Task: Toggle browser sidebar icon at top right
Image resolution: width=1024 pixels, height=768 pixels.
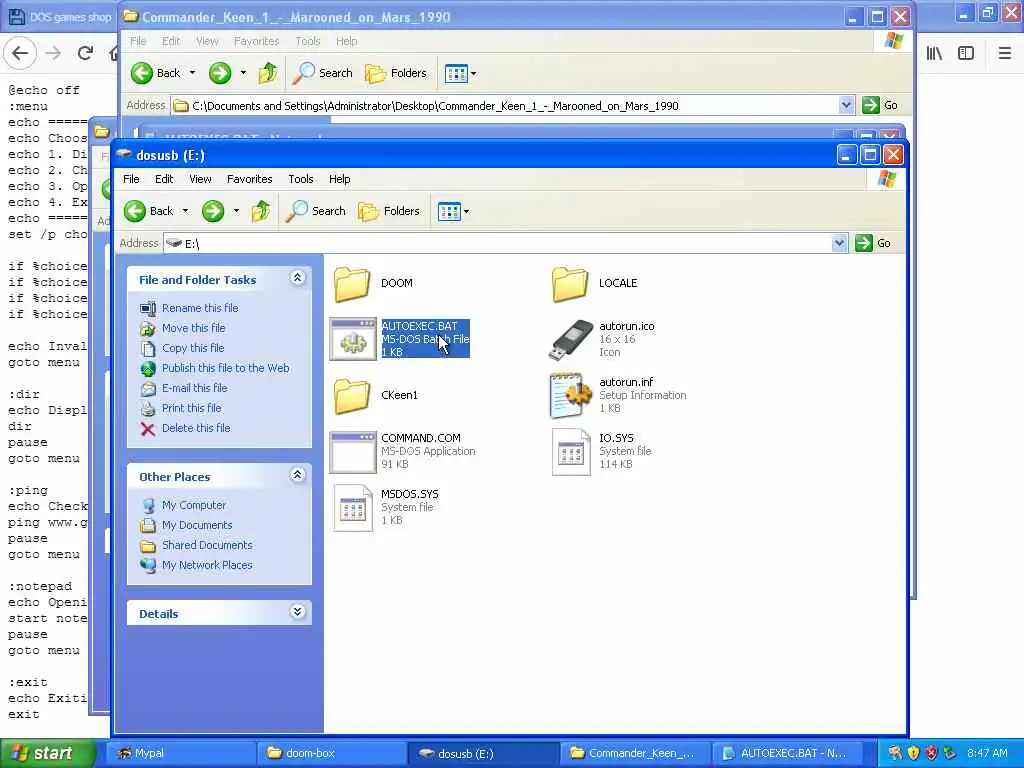Action: [x=966, y=53]
